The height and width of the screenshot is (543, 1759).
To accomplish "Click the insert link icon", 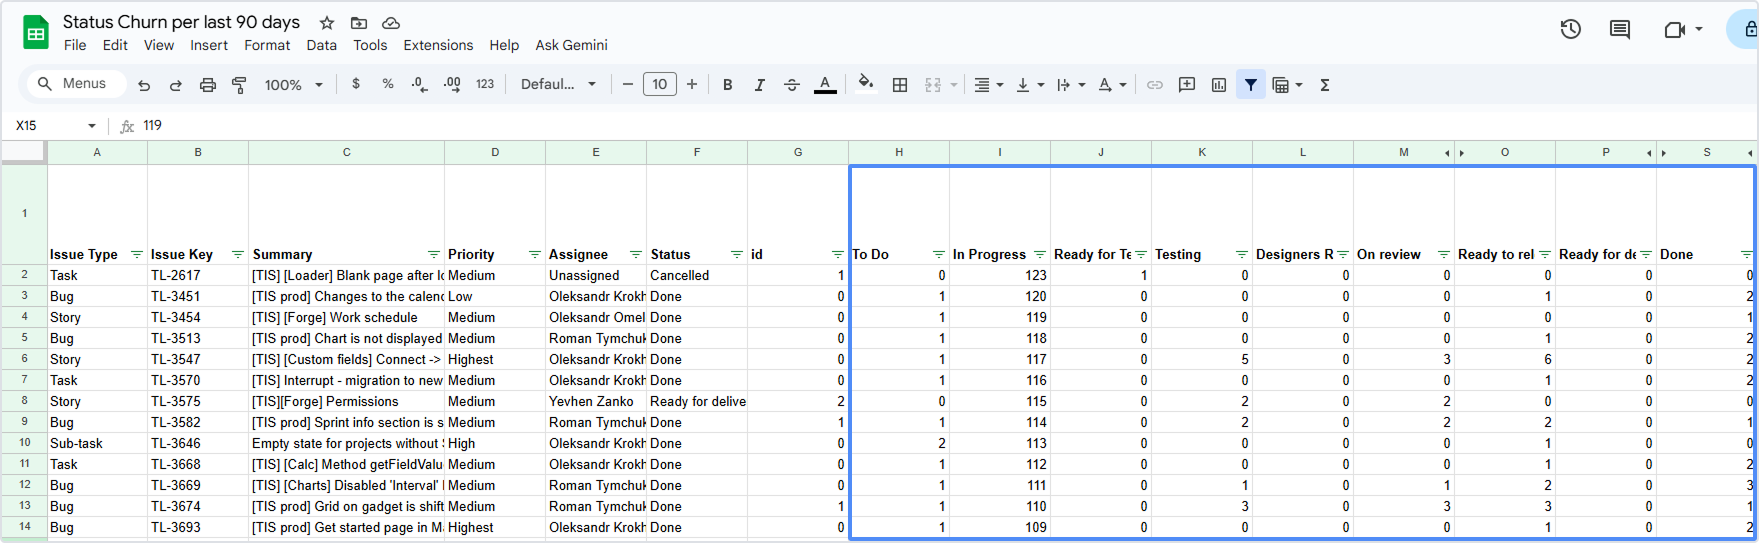I will pyautogui.click(x=1155, y=85).
